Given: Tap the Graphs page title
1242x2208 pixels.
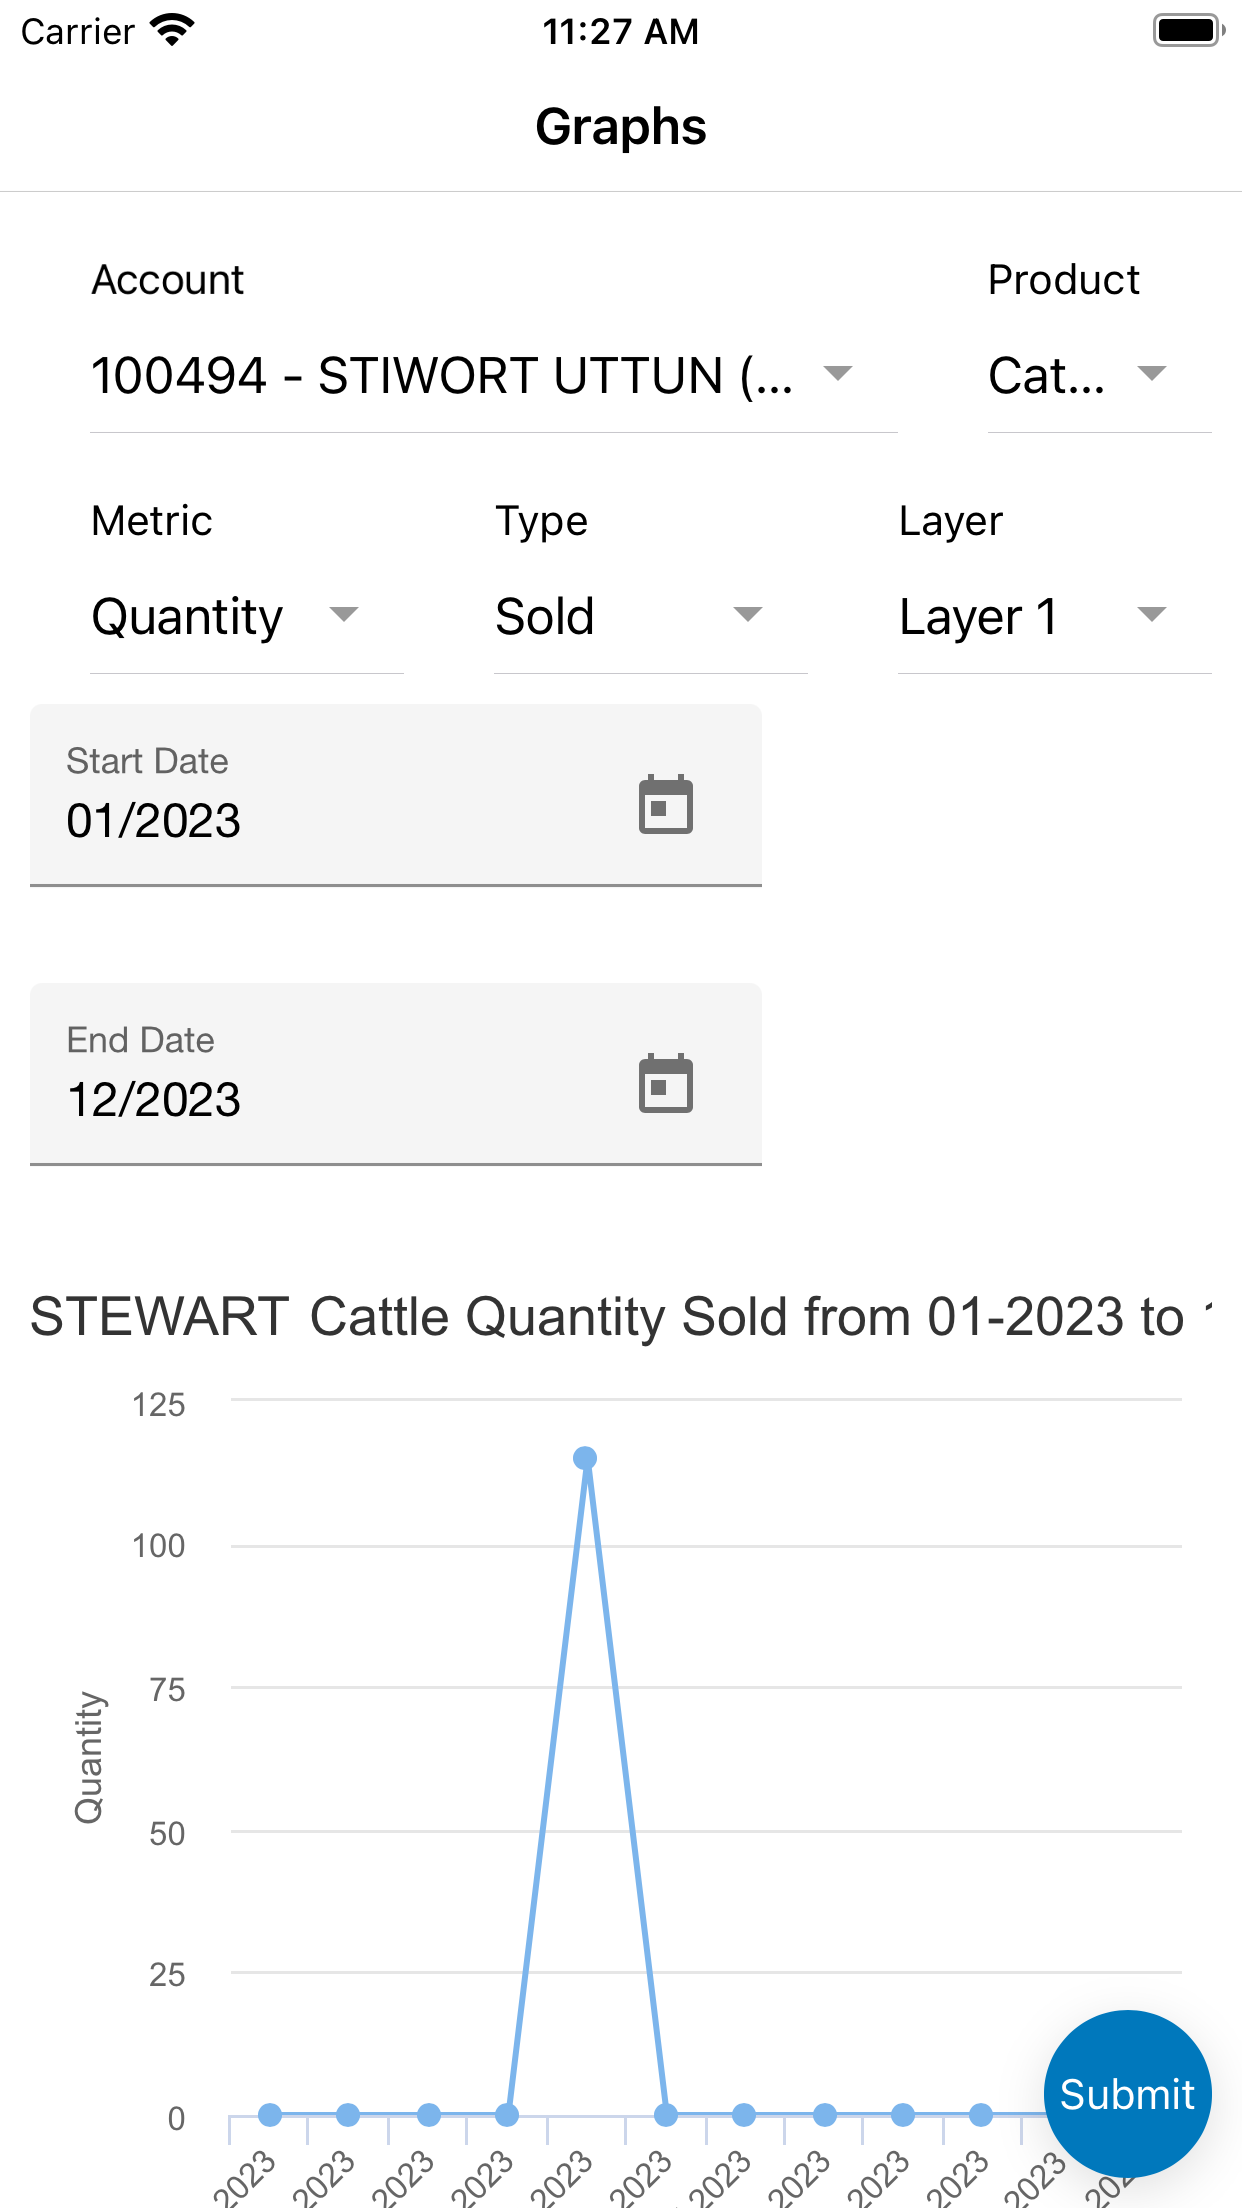Looking at the screenshot, I should (x=621, y=127).
